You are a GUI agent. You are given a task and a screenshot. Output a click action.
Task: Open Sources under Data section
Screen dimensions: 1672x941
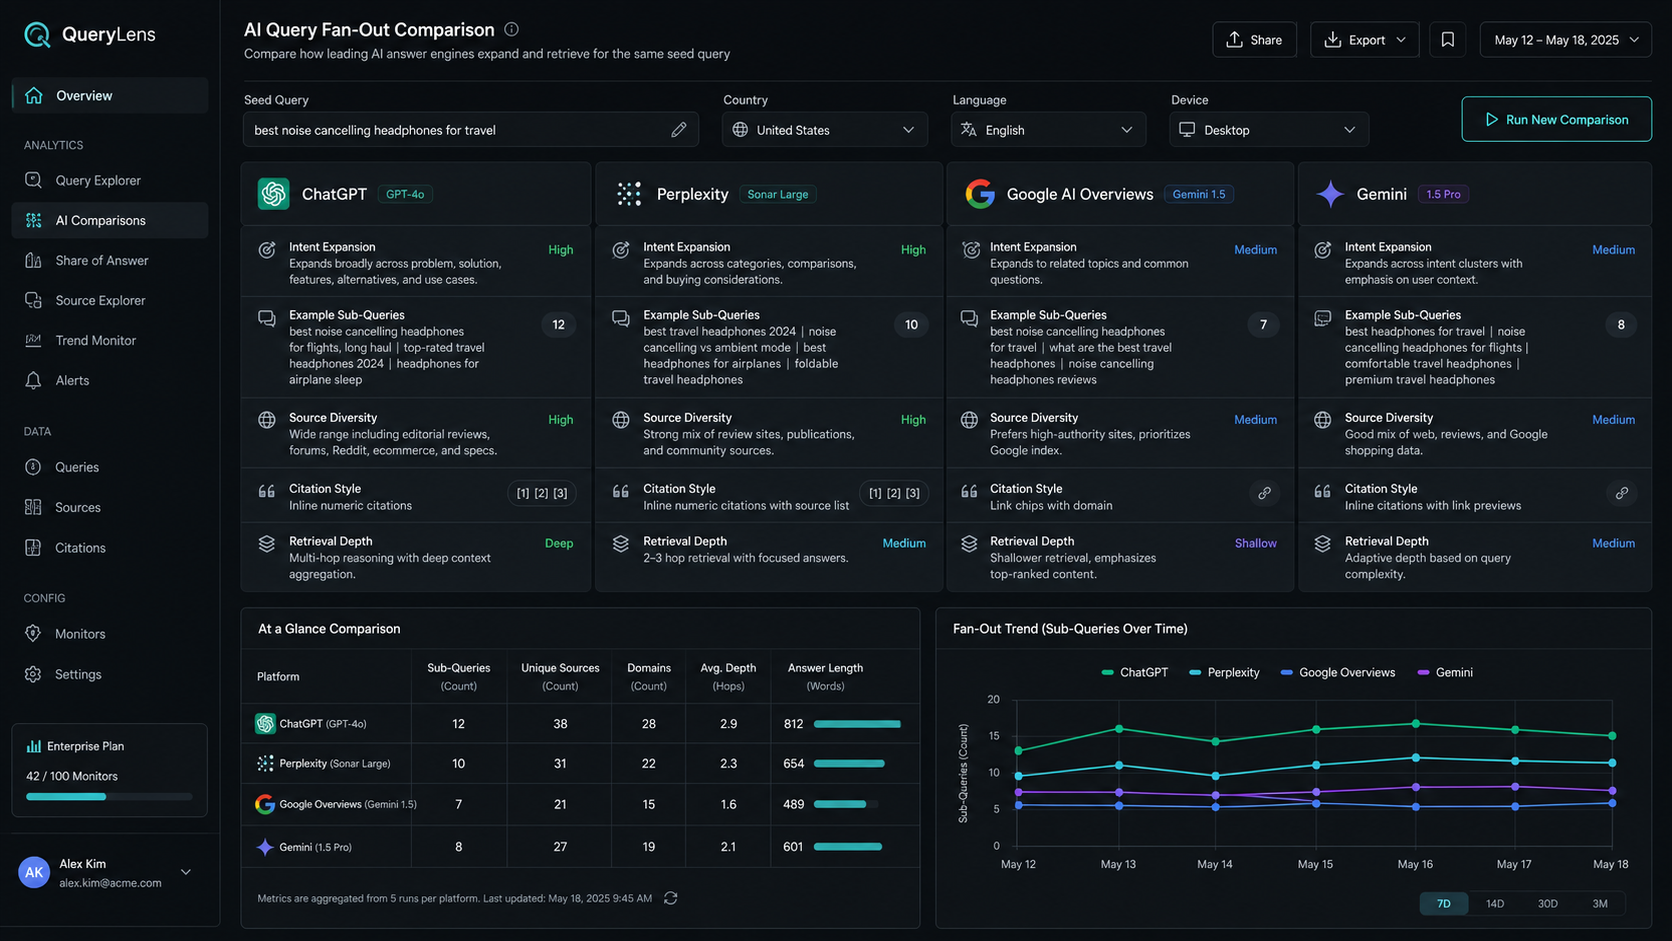click(110, 507)
